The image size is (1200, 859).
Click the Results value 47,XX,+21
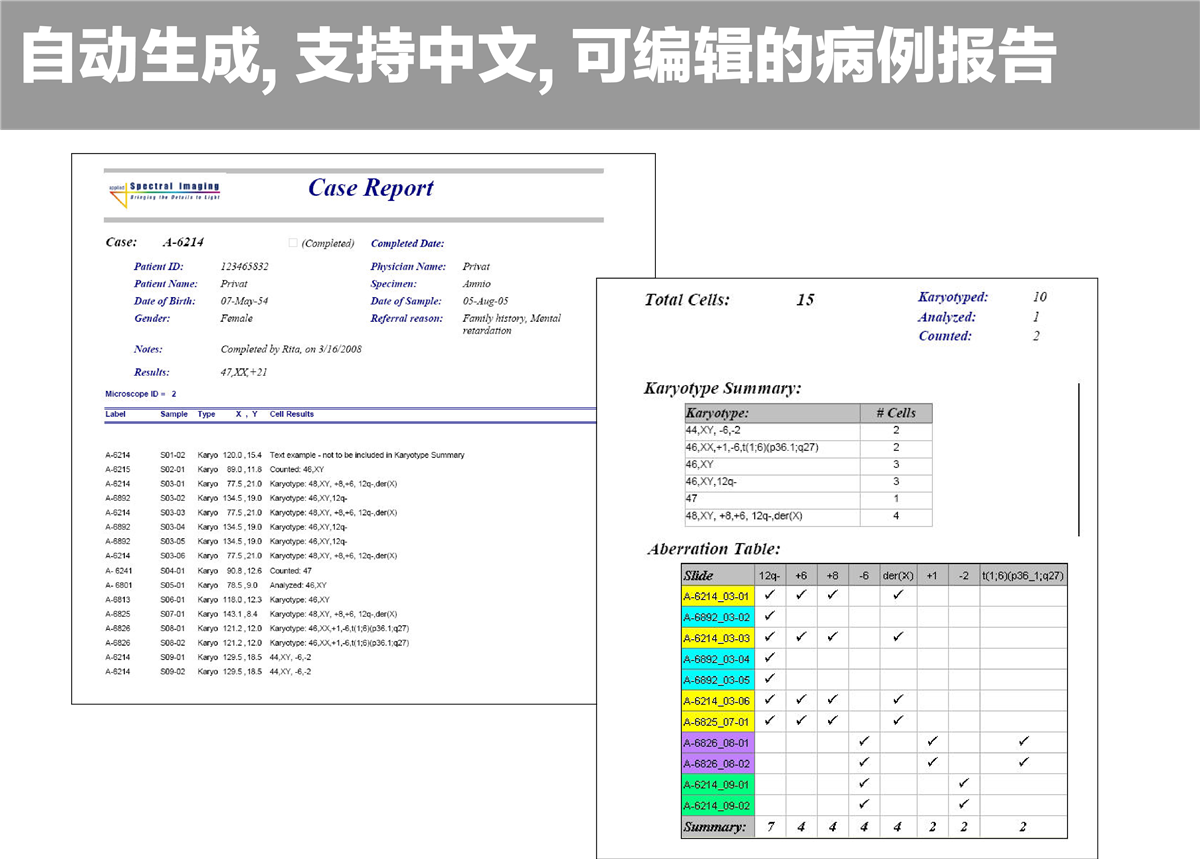tap(243, 372)
